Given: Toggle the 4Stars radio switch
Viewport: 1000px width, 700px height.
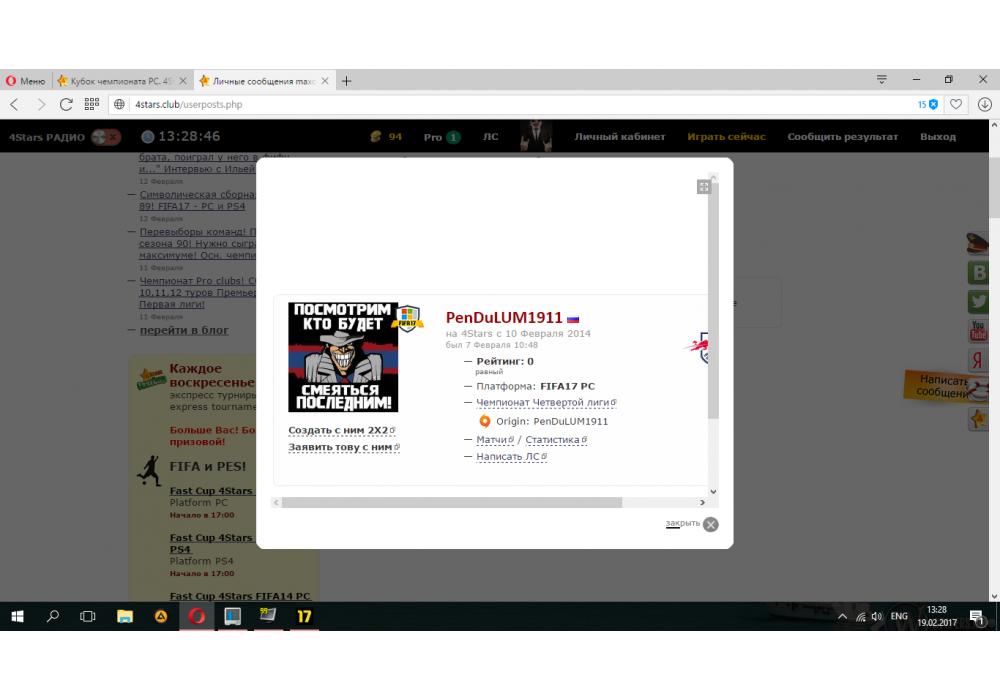Looking at the screenshot, I should coord(105,137).
